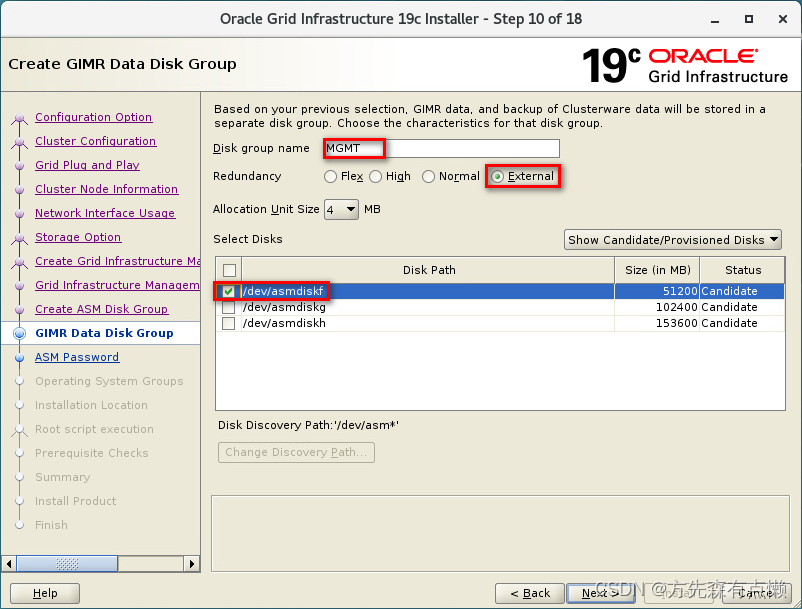
Task: Open Grid Infrastructure Managem... step
Action: (x=117, y=285)
